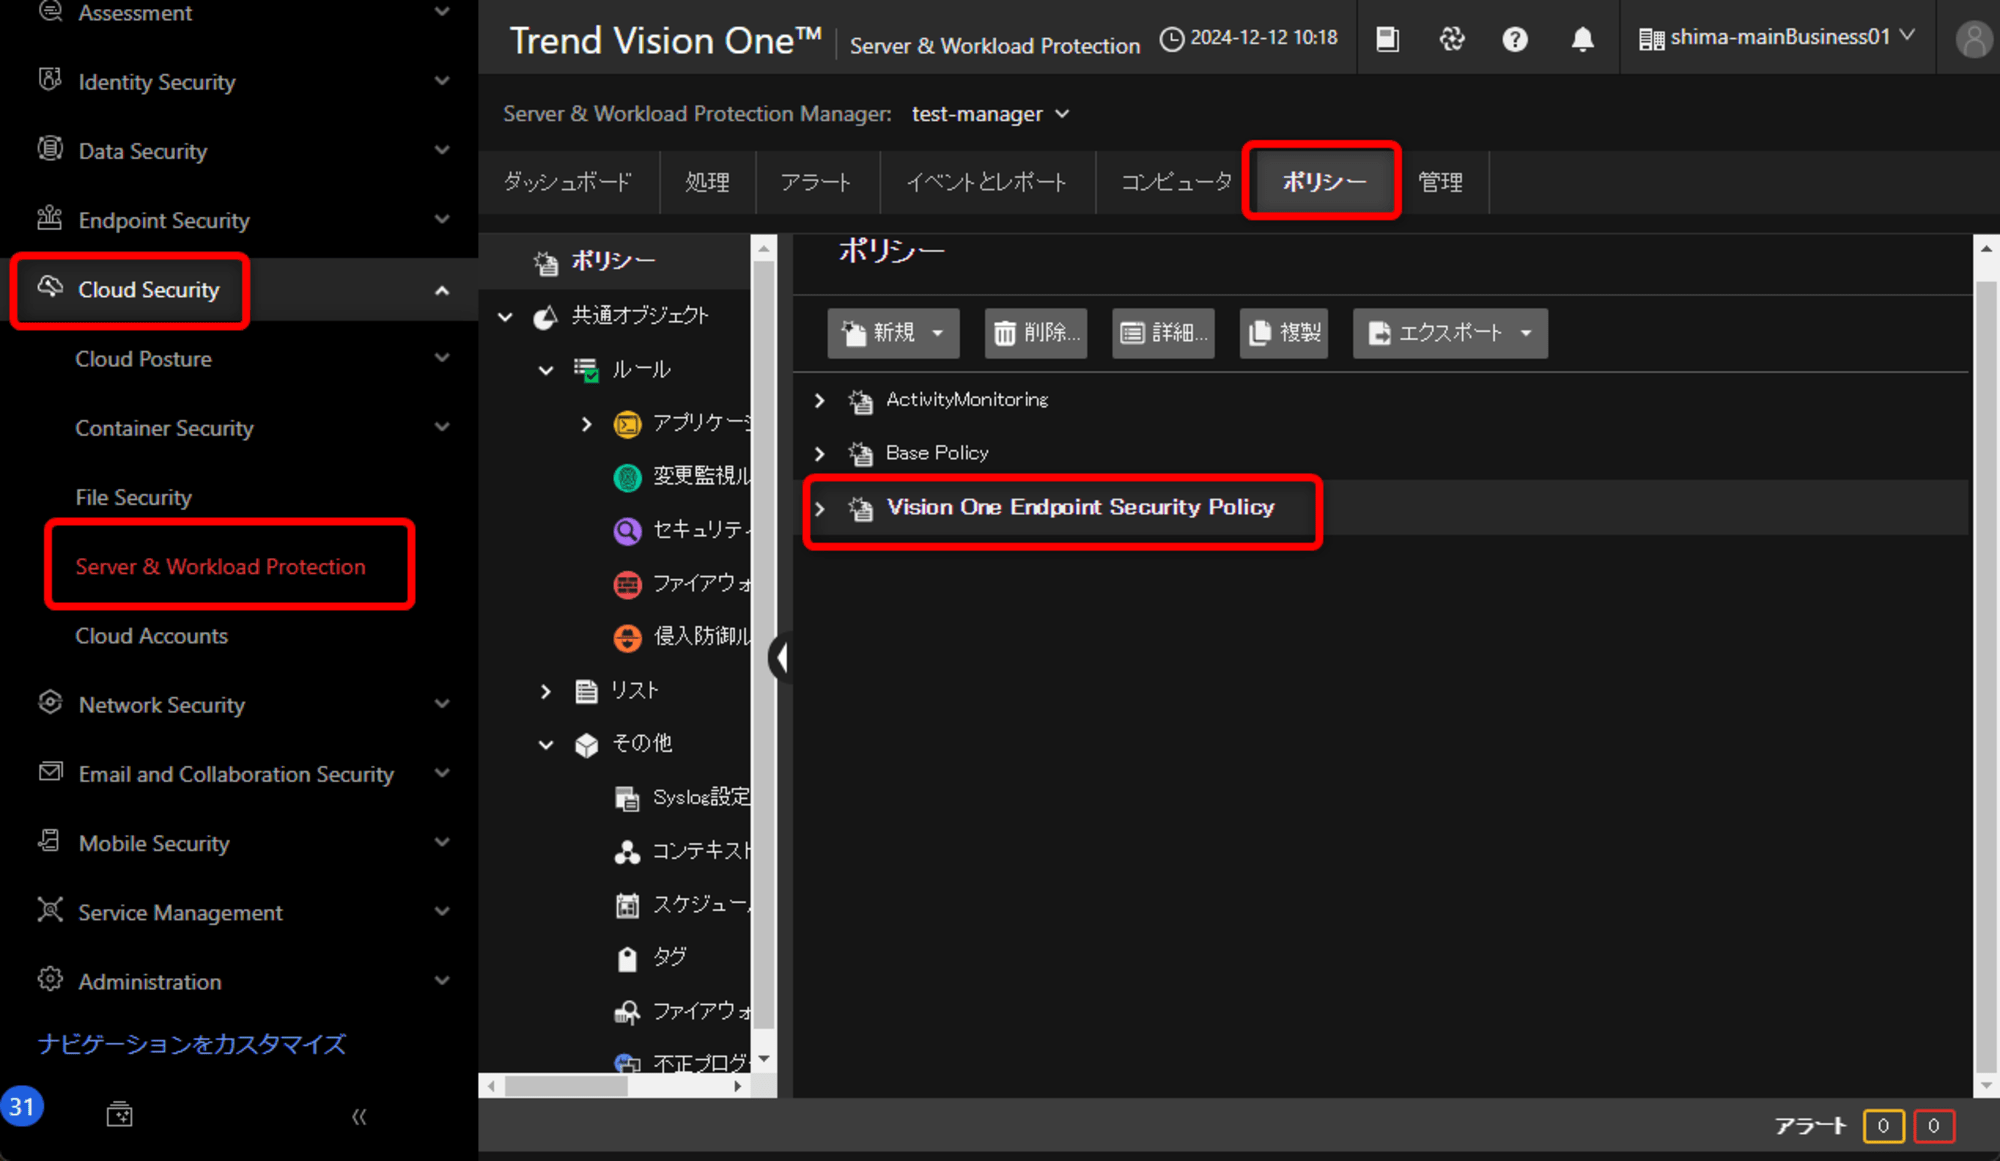Expand the Identity Security menu chevron
This screenshot has height=1161, width=2000.
tap(442, 80)
